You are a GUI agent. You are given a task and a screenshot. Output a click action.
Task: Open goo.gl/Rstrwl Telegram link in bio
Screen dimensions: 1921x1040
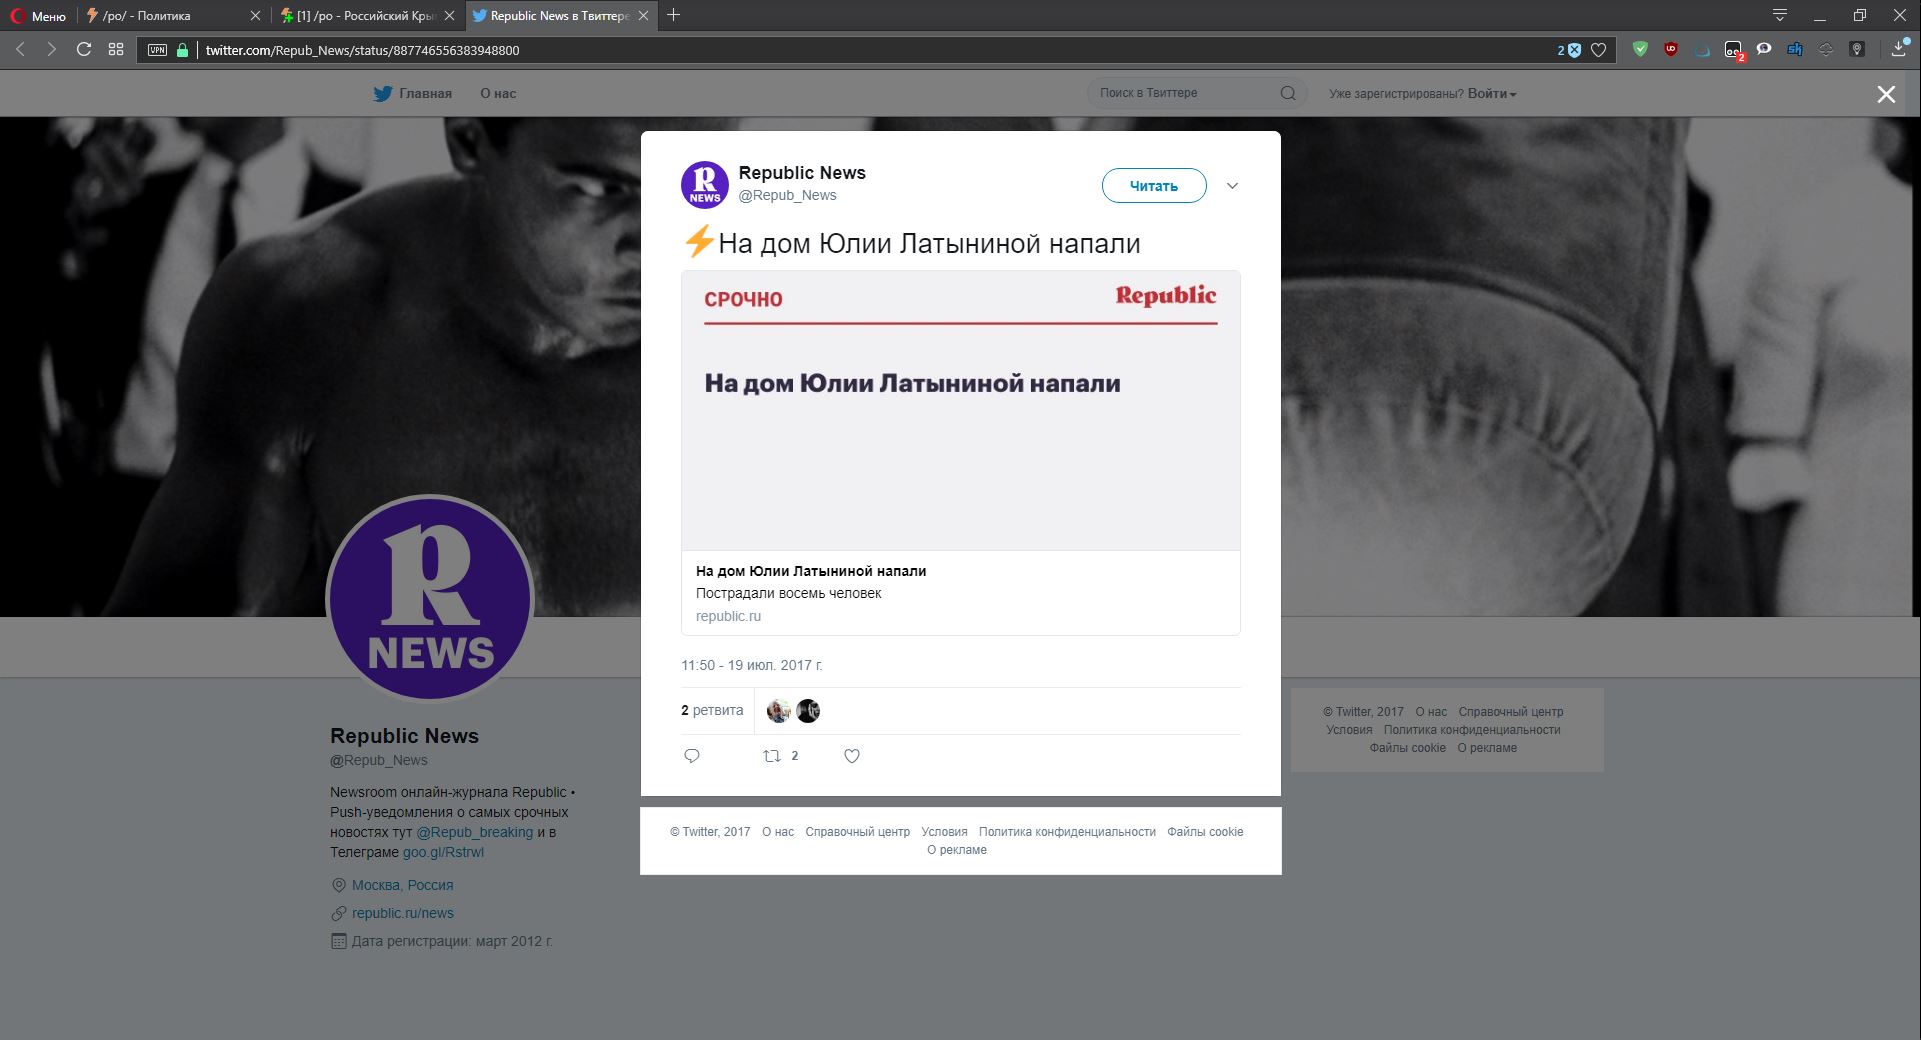443,852
